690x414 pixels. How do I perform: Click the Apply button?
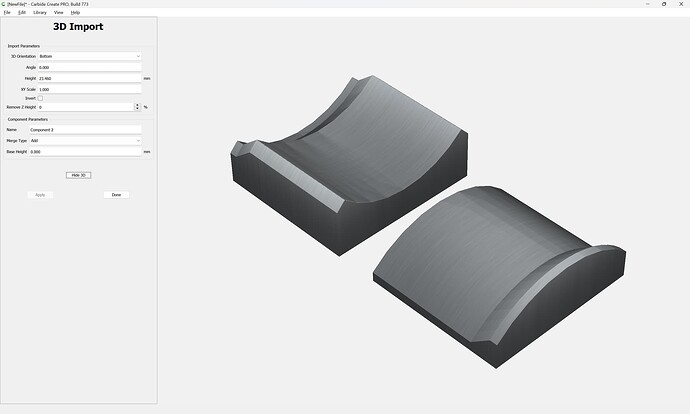point(40,195)
